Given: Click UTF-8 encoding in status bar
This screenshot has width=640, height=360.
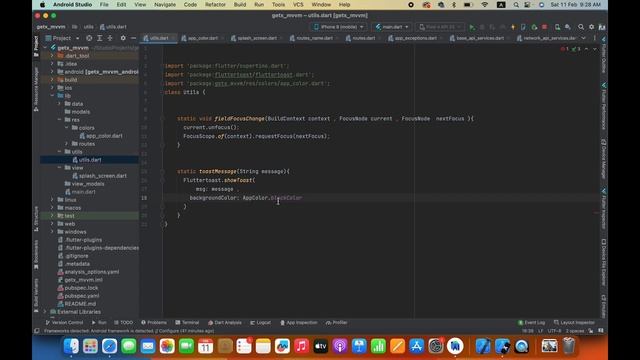Looking at the screenshot, I should coord(554,331).
